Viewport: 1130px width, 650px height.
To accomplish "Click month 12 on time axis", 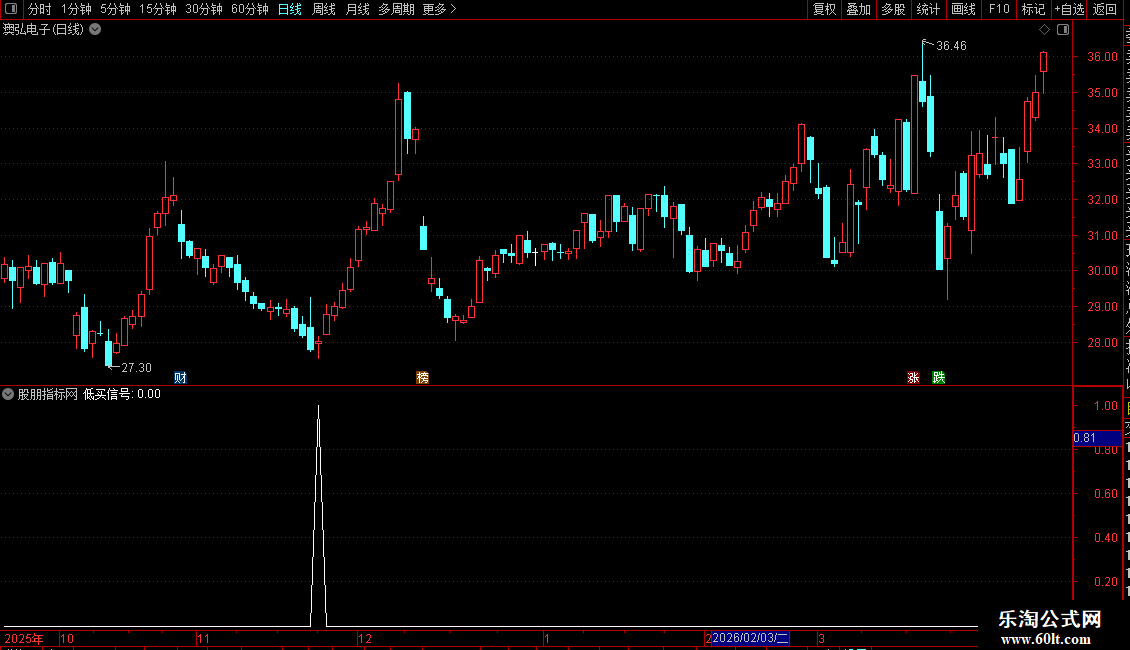I will click(x=365, y=639).
